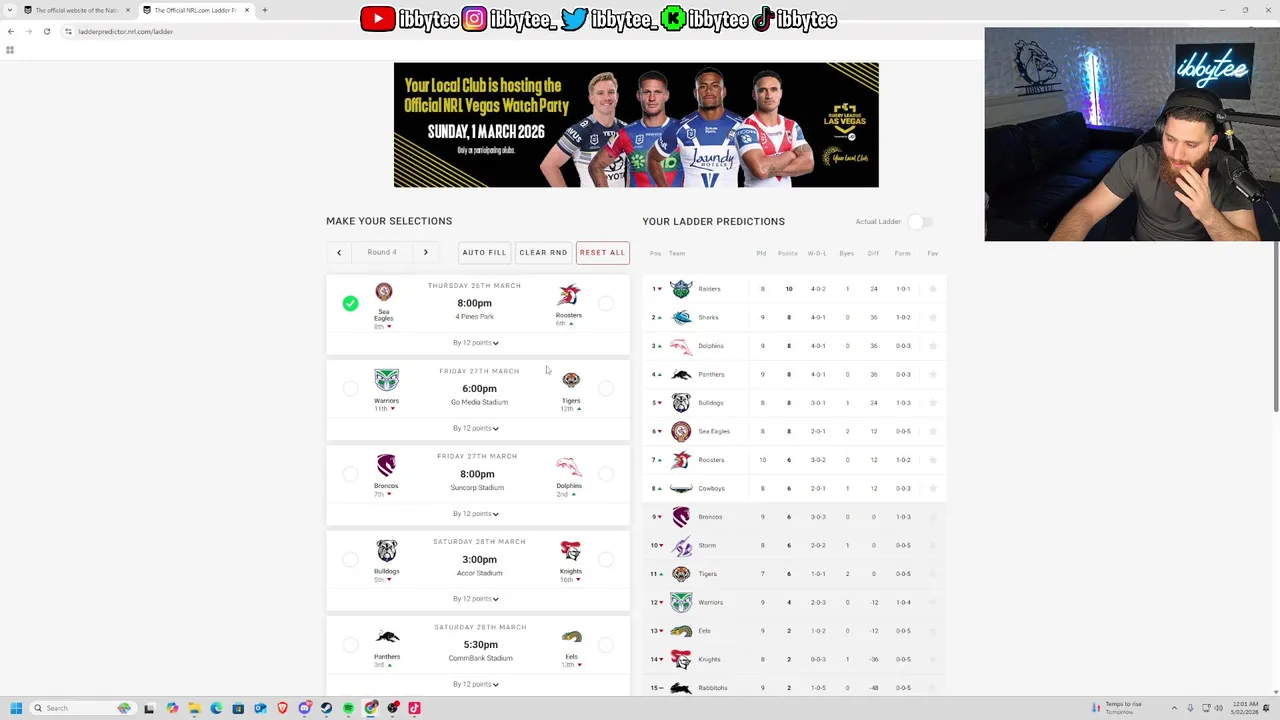The height and width of the screenshot is (720, 1280).
Task: Sort ladder by Diff column header
Action: [873, 254]
